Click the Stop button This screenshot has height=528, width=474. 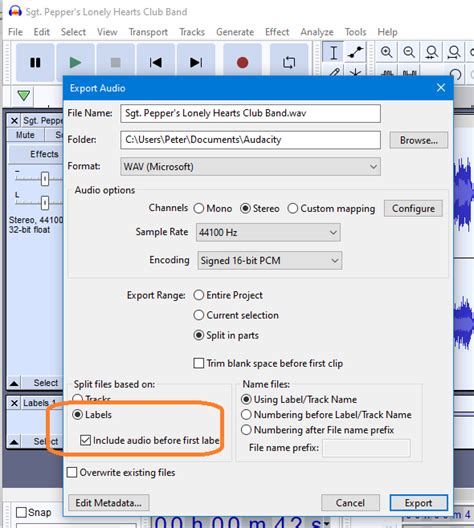[x=115, y=62]
